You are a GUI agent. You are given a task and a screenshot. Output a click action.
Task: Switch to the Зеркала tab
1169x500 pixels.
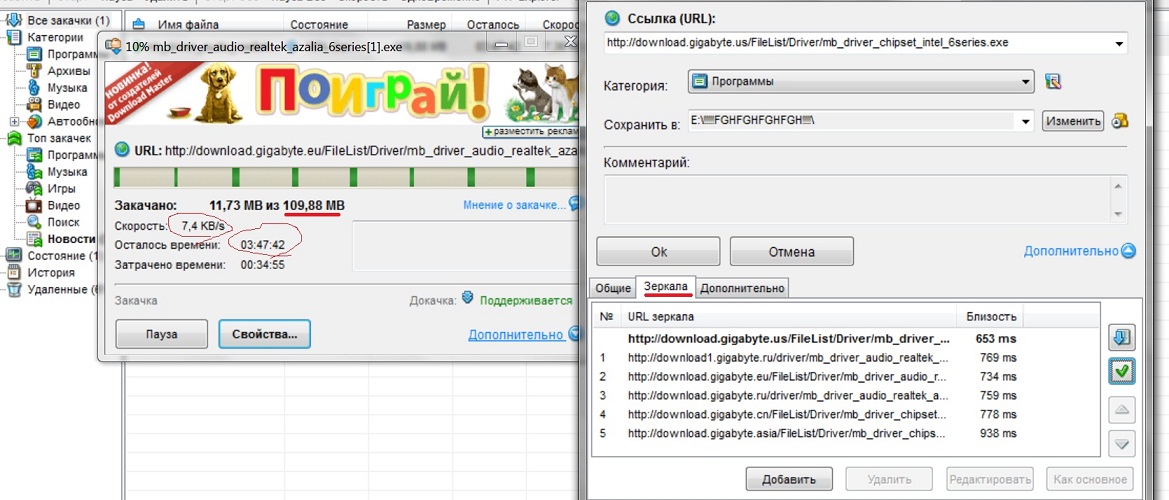[665, 288]
